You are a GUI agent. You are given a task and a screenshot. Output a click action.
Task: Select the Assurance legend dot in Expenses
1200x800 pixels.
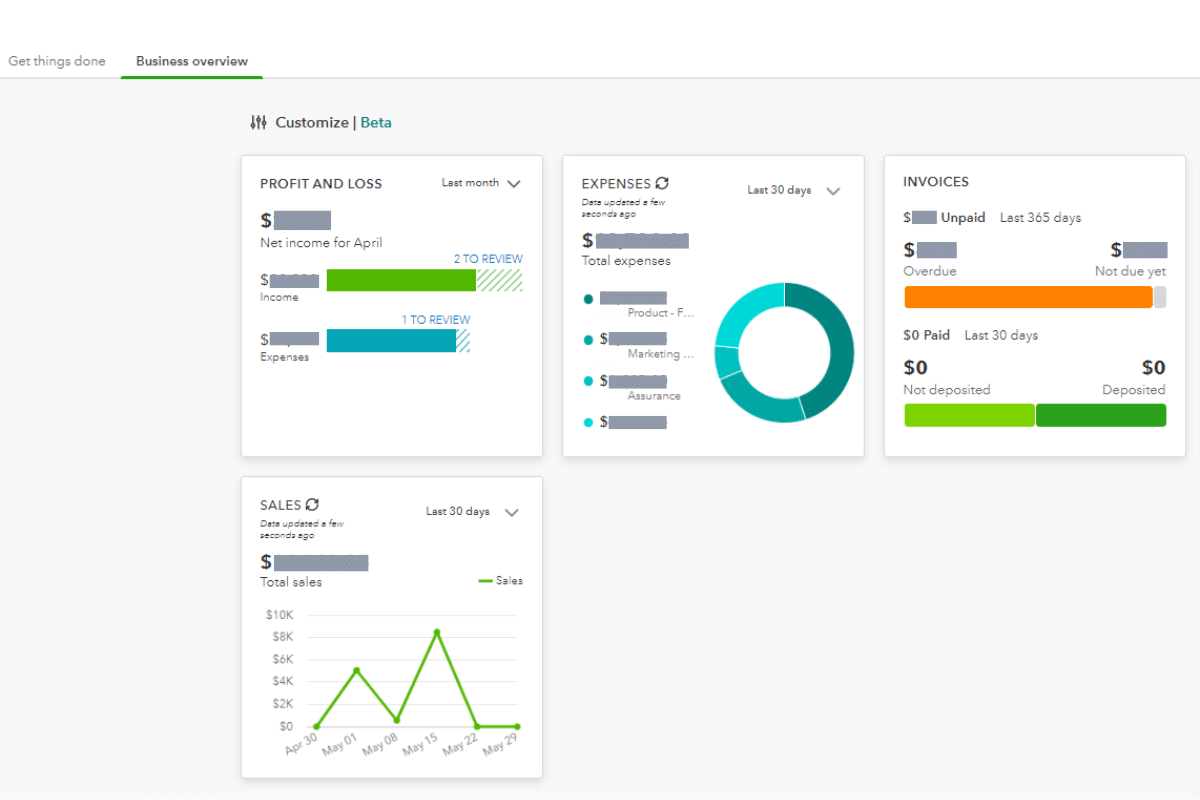(x=588, y=381)
